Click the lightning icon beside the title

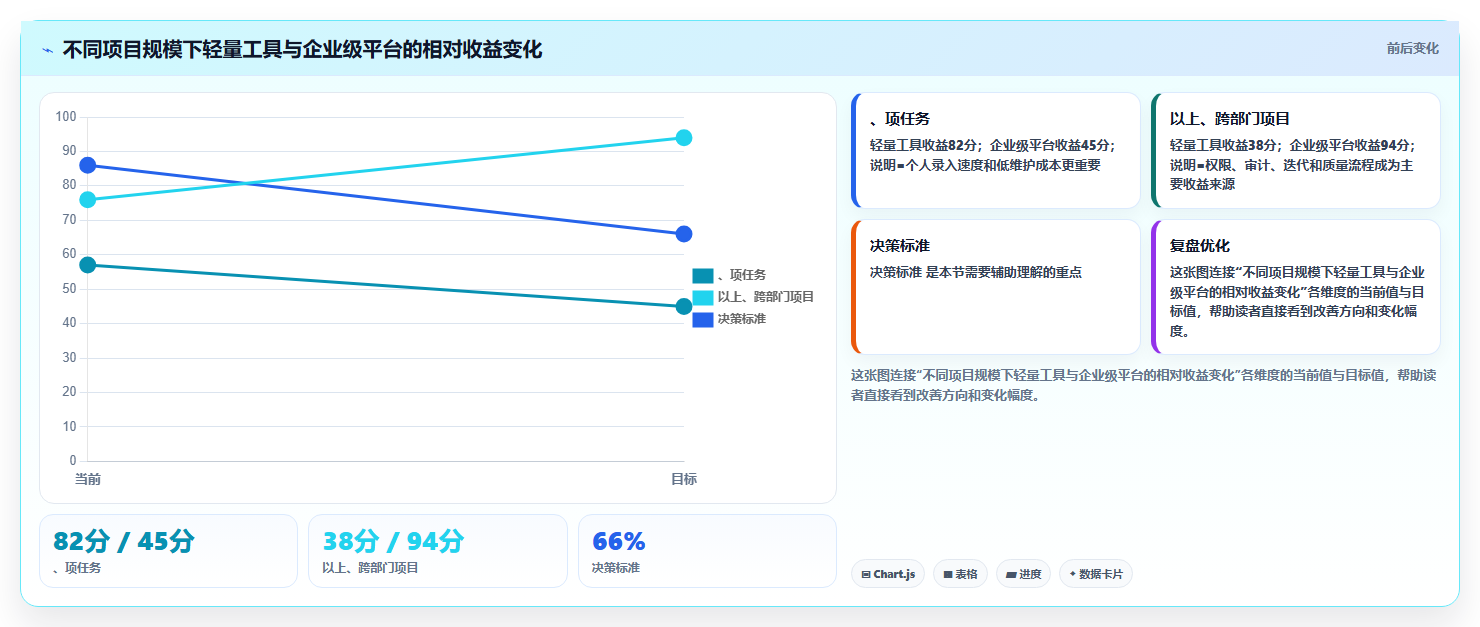[x=47, y=50]
